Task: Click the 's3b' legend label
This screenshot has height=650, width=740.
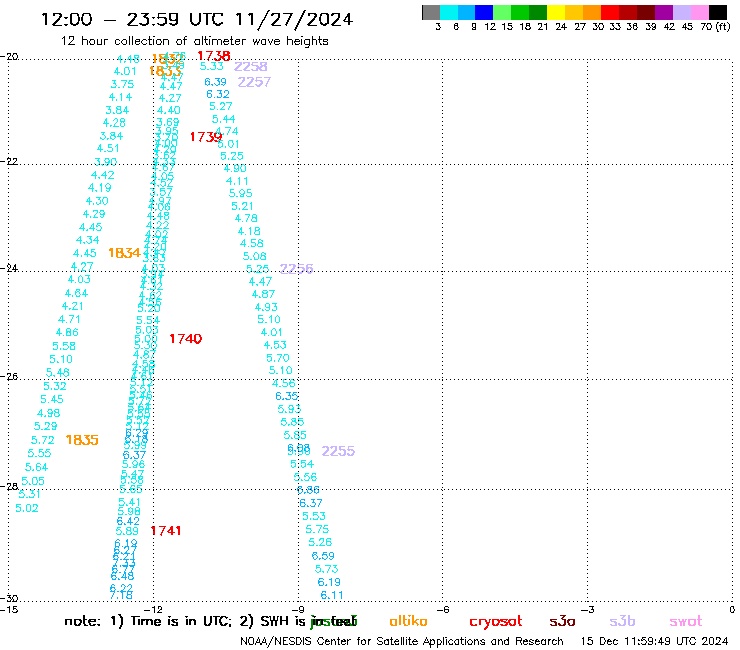Action: pos(622,621)
